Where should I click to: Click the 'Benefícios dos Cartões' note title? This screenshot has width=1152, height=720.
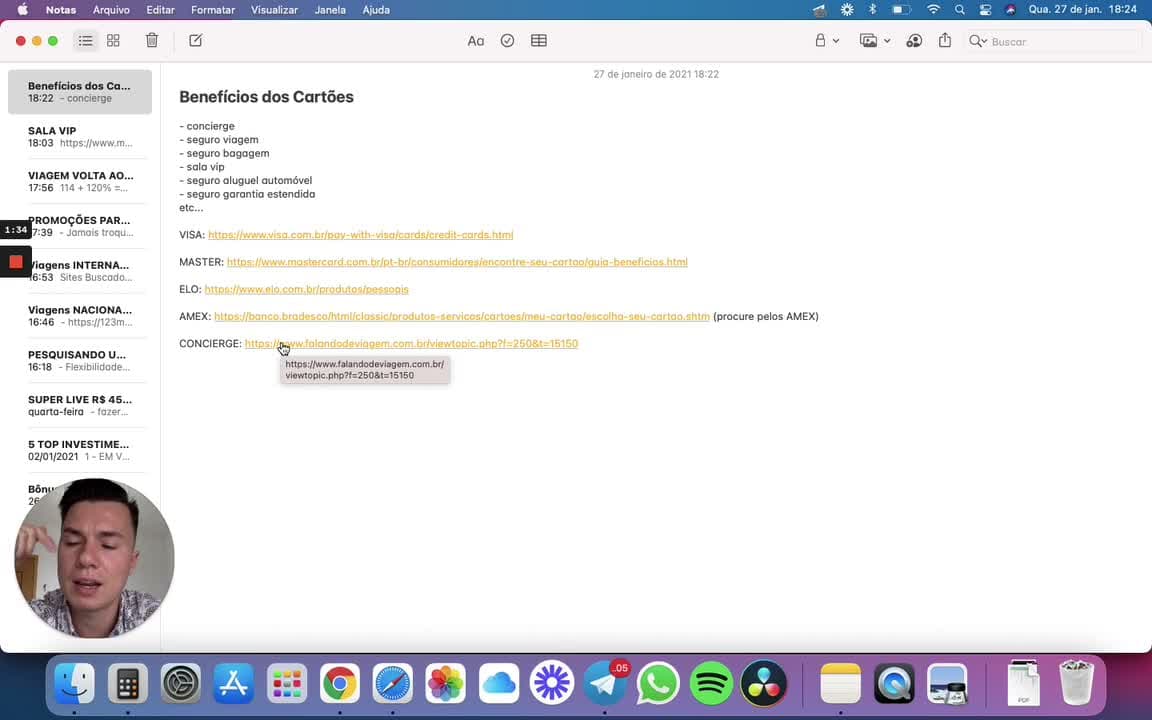(267, 97)
